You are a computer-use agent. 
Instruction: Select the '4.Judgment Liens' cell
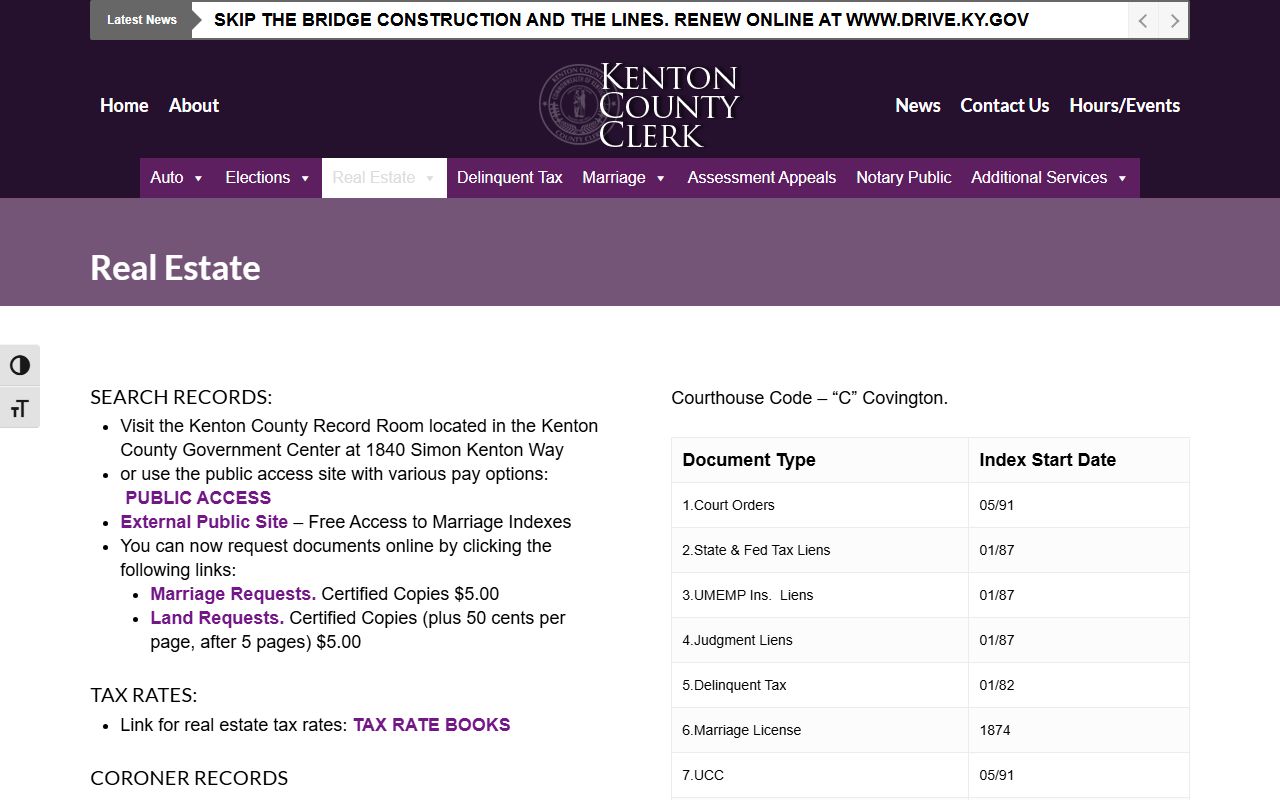coord(820,640)
